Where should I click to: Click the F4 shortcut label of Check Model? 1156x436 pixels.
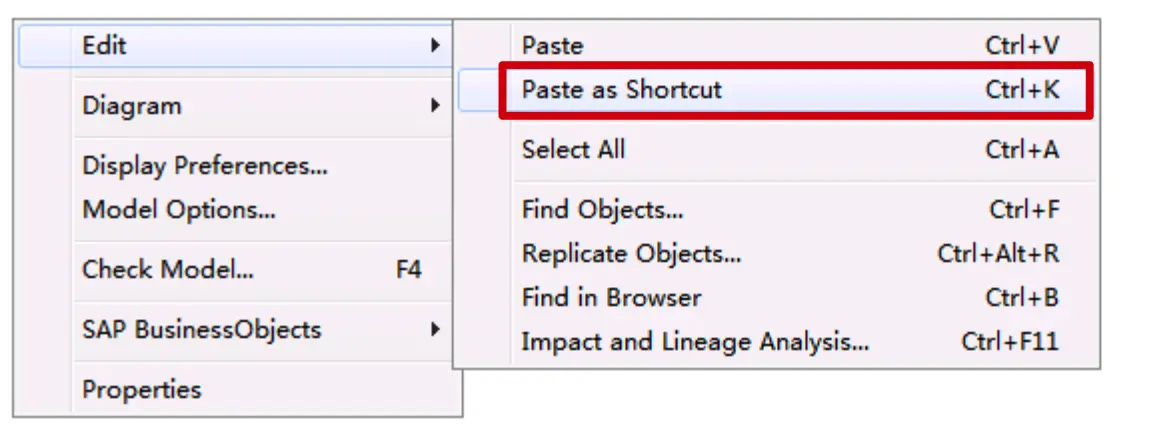(x=408, y=270)
